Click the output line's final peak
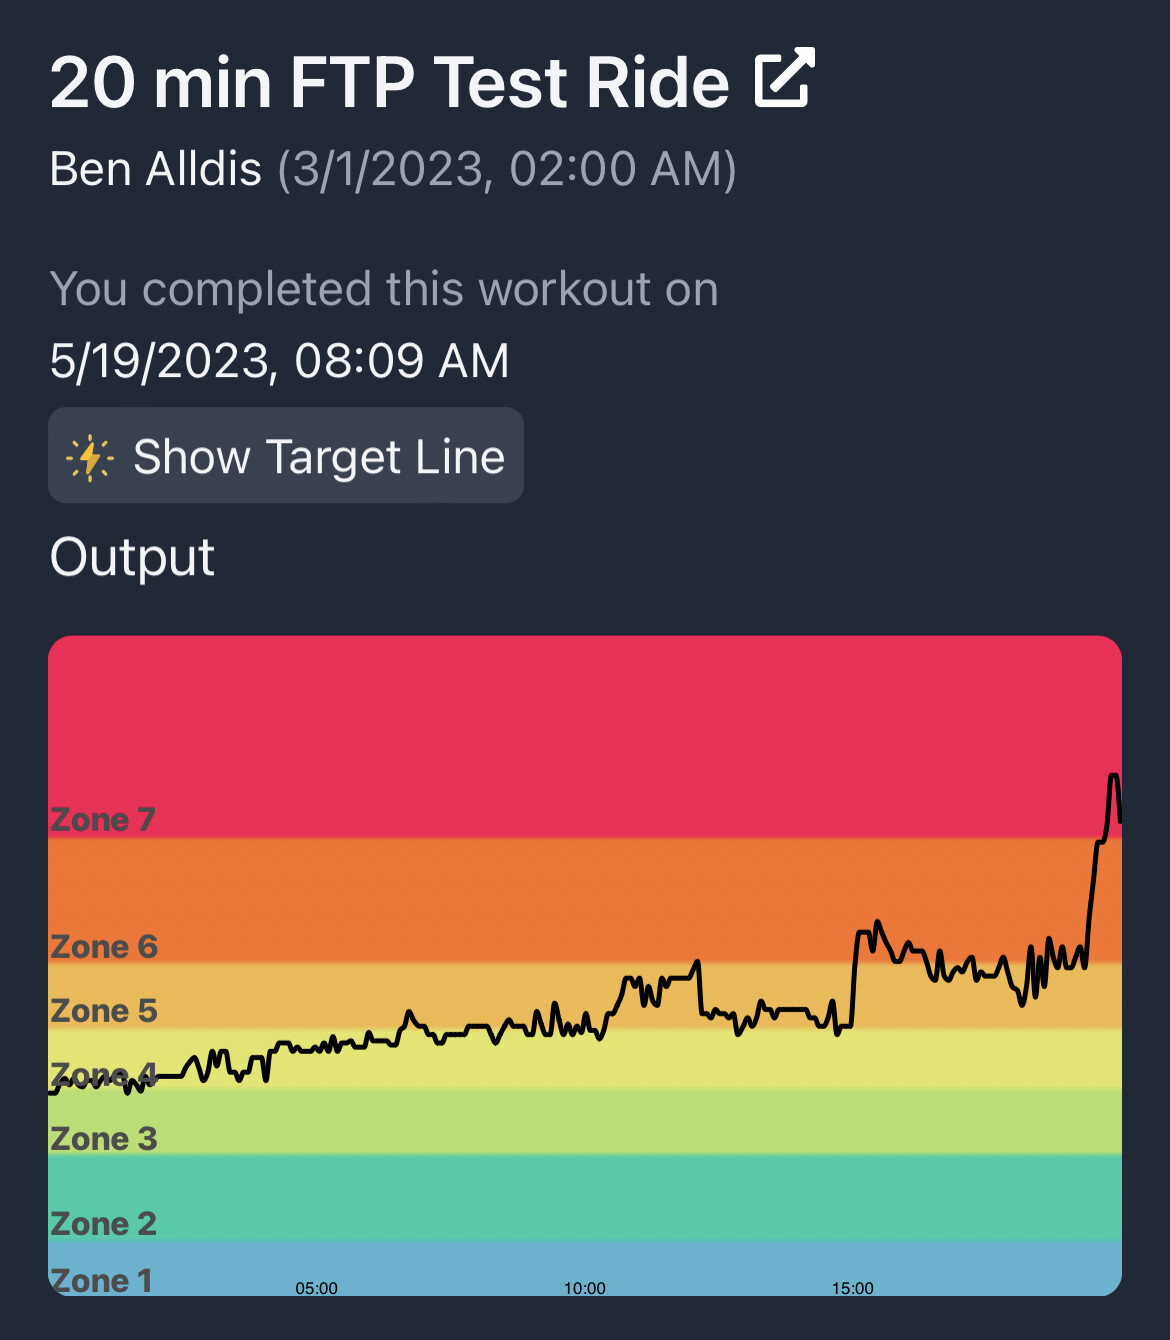The image size is (1170, 1340). click(1113, 777)
